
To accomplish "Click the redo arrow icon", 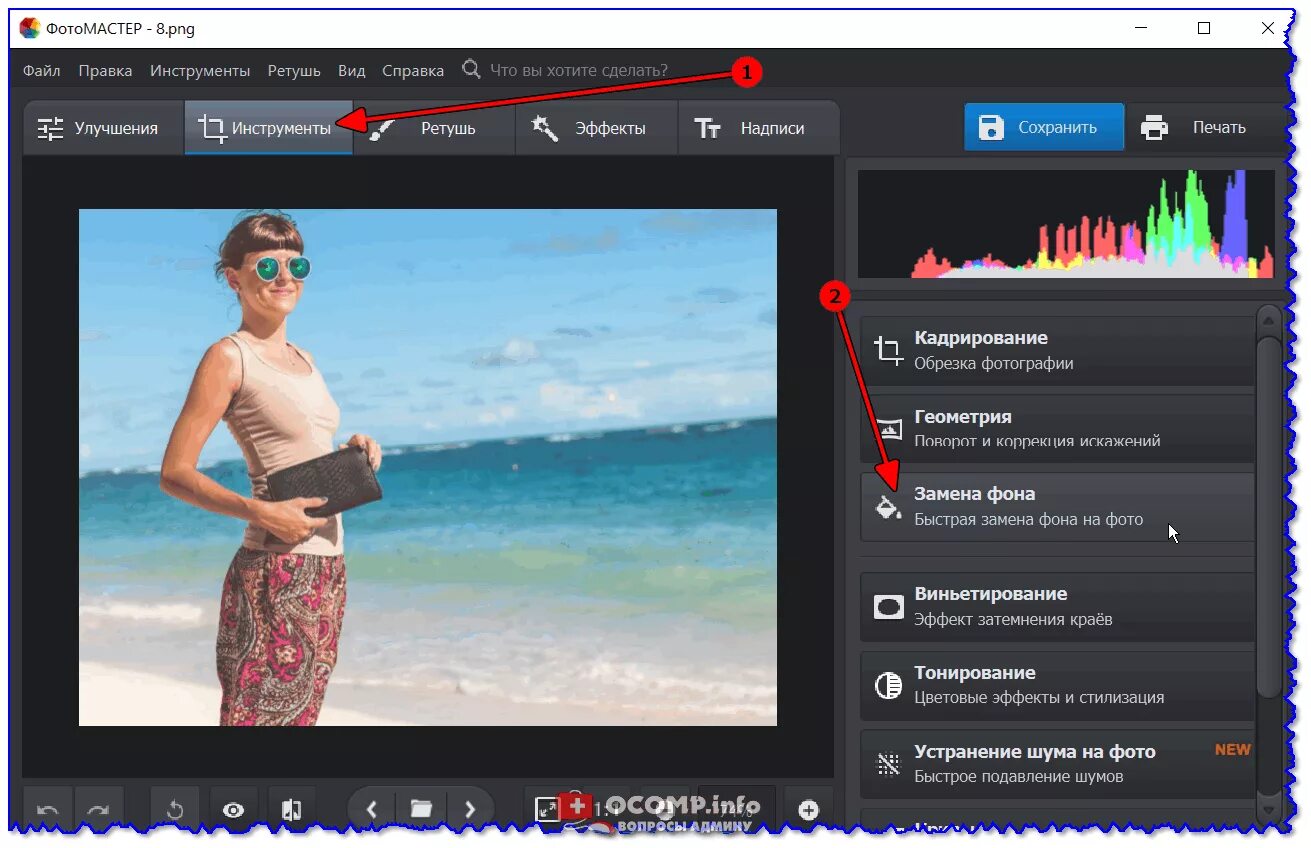I will (100, 809).
